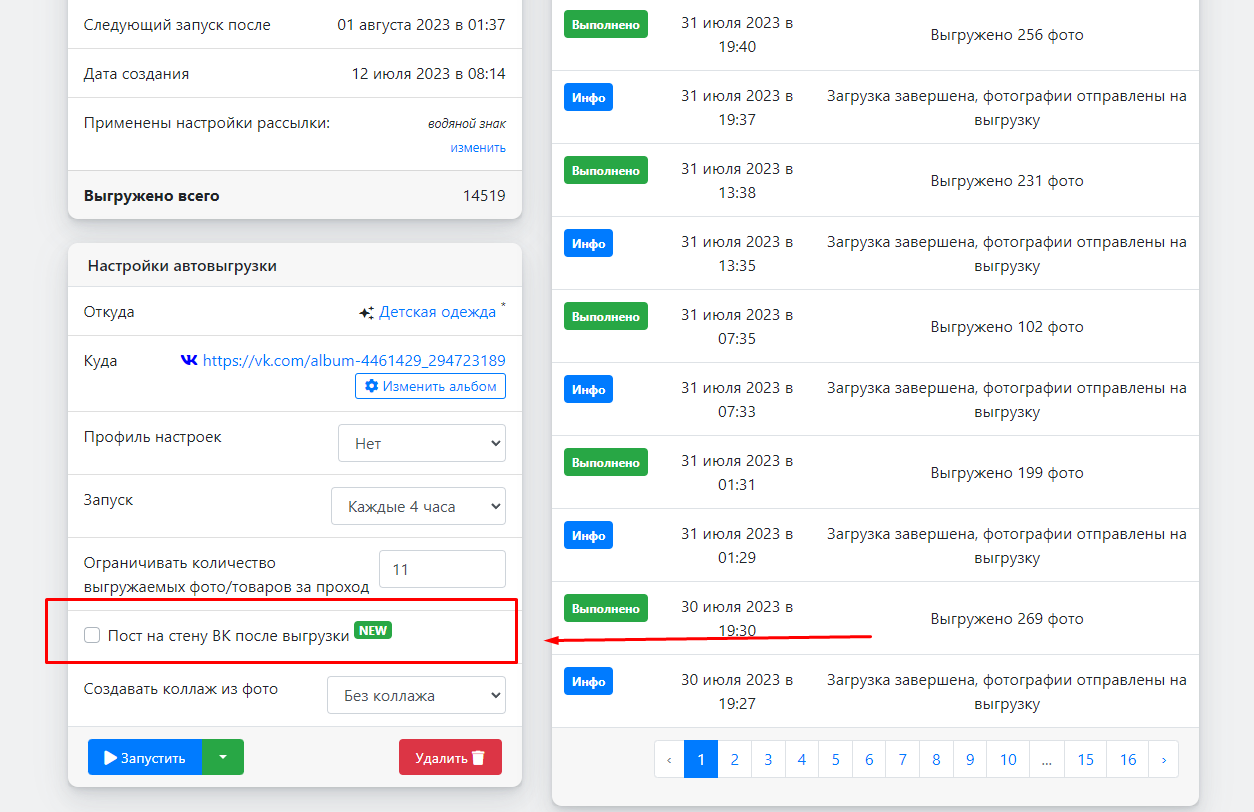The width and height of the screenshot is (1254, 812).
Task: Open the Создавать коллаж из фото dropdown
Action: [416, 695]
